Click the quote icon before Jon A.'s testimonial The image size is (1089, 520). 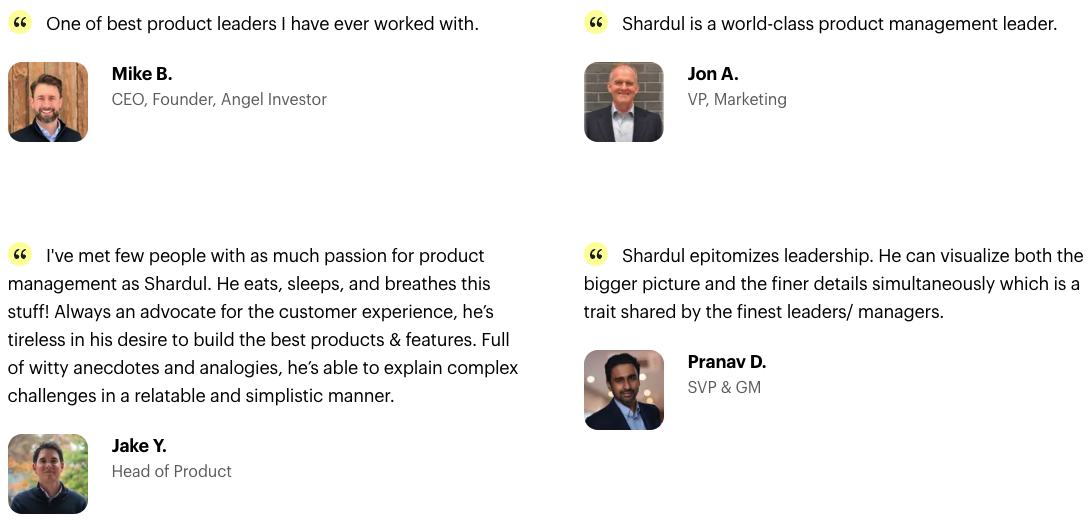point(596,23)
